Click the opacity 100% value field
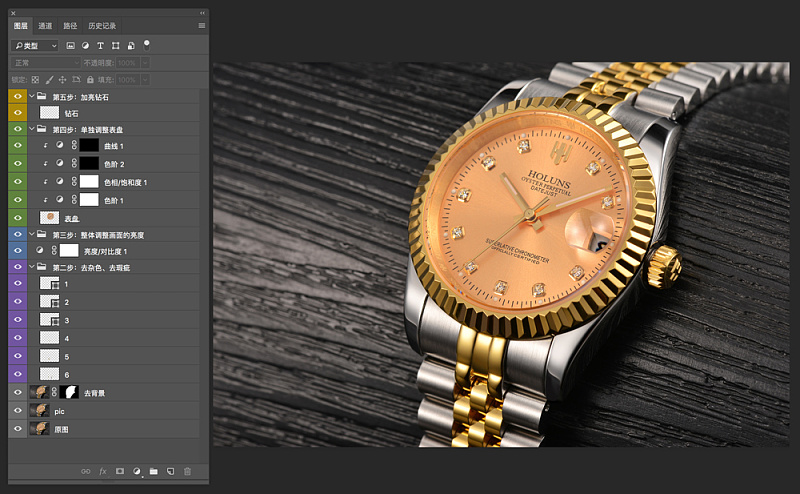 click(x=128, y=62)
